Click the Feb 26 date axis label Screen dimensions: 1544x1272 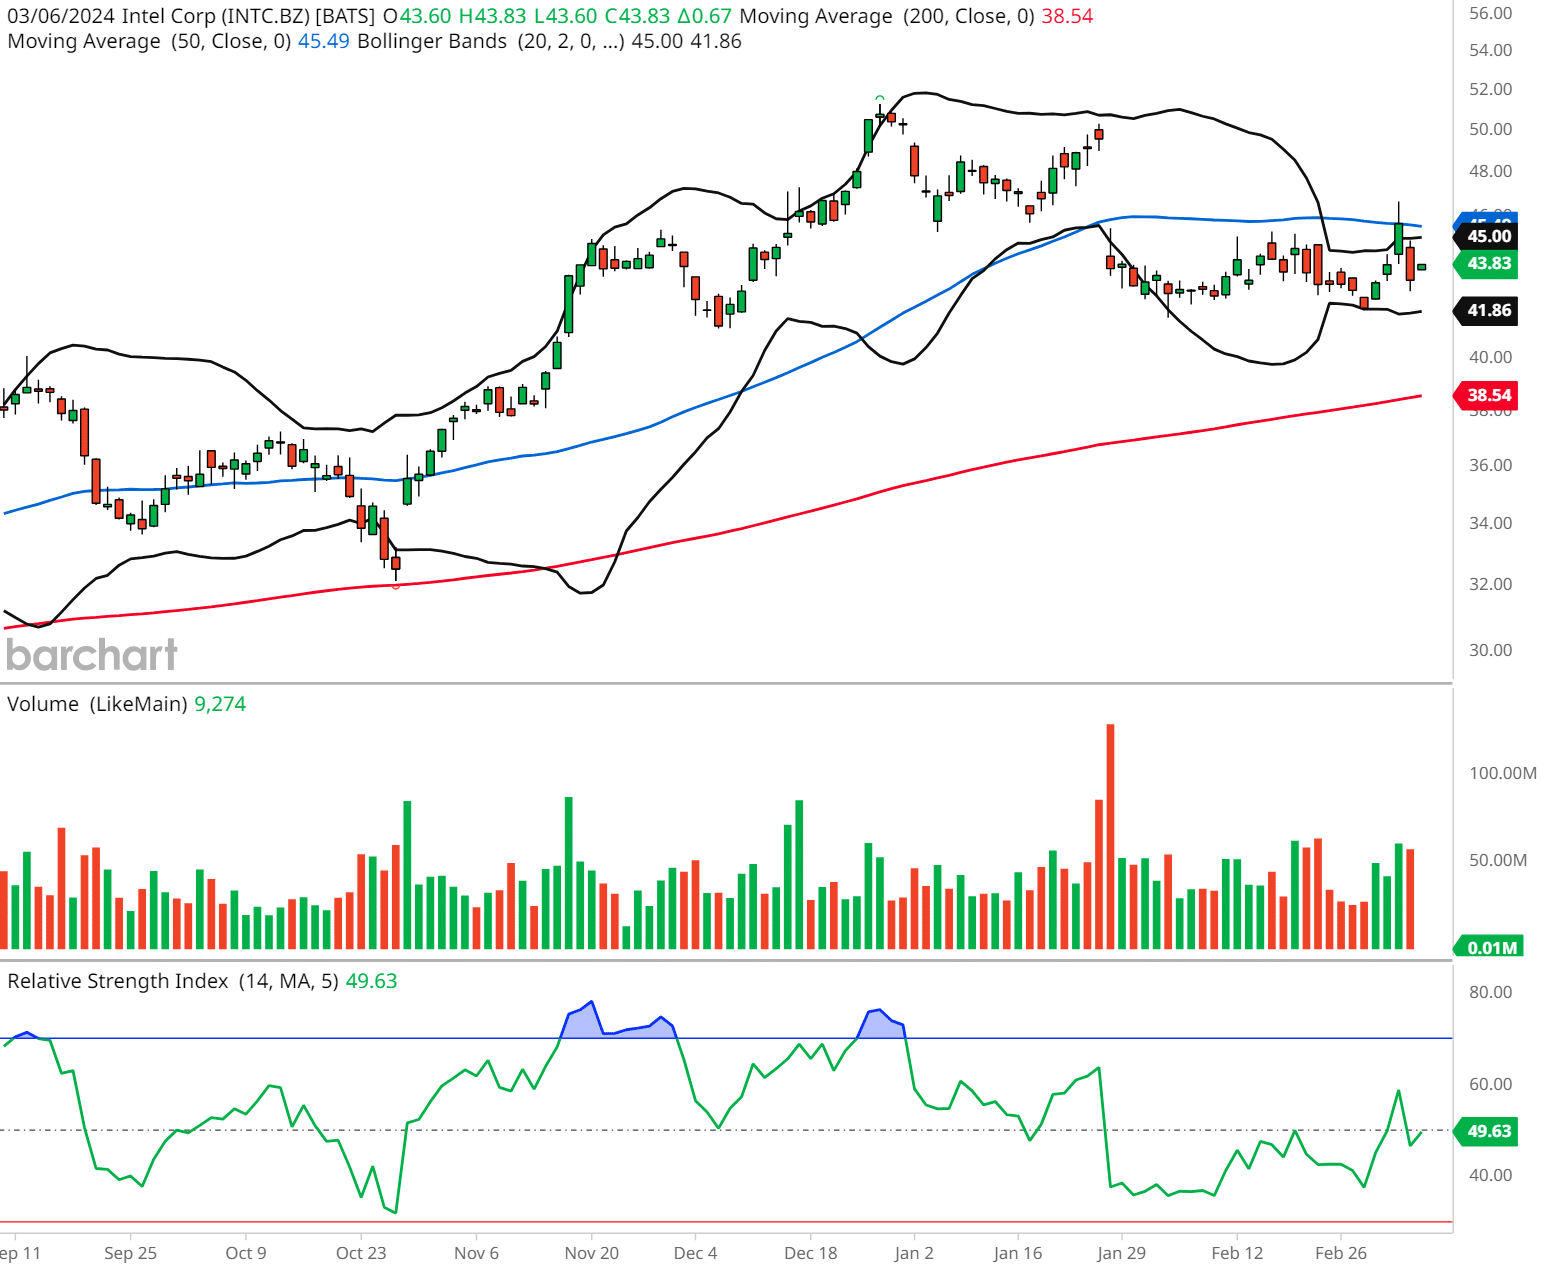1341,1253
